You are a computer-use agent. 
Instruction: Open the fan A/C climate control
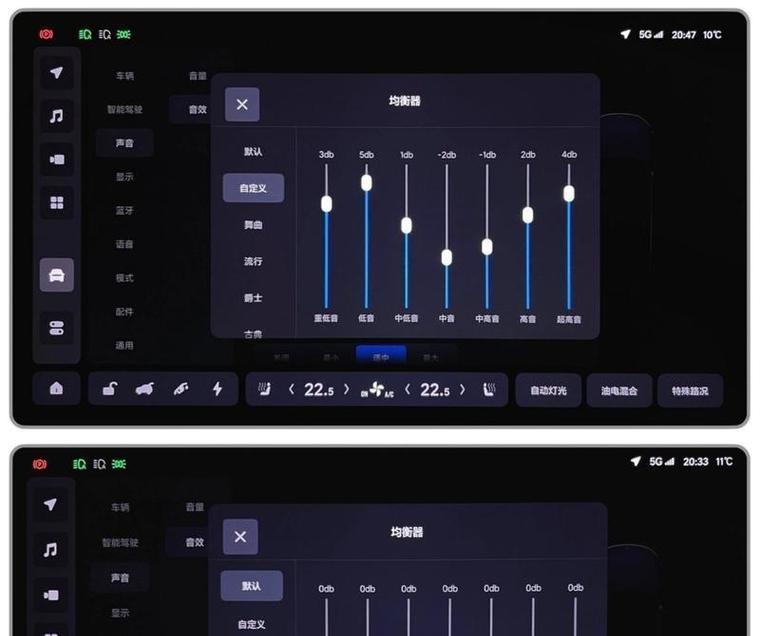click(x=377, y=389)
